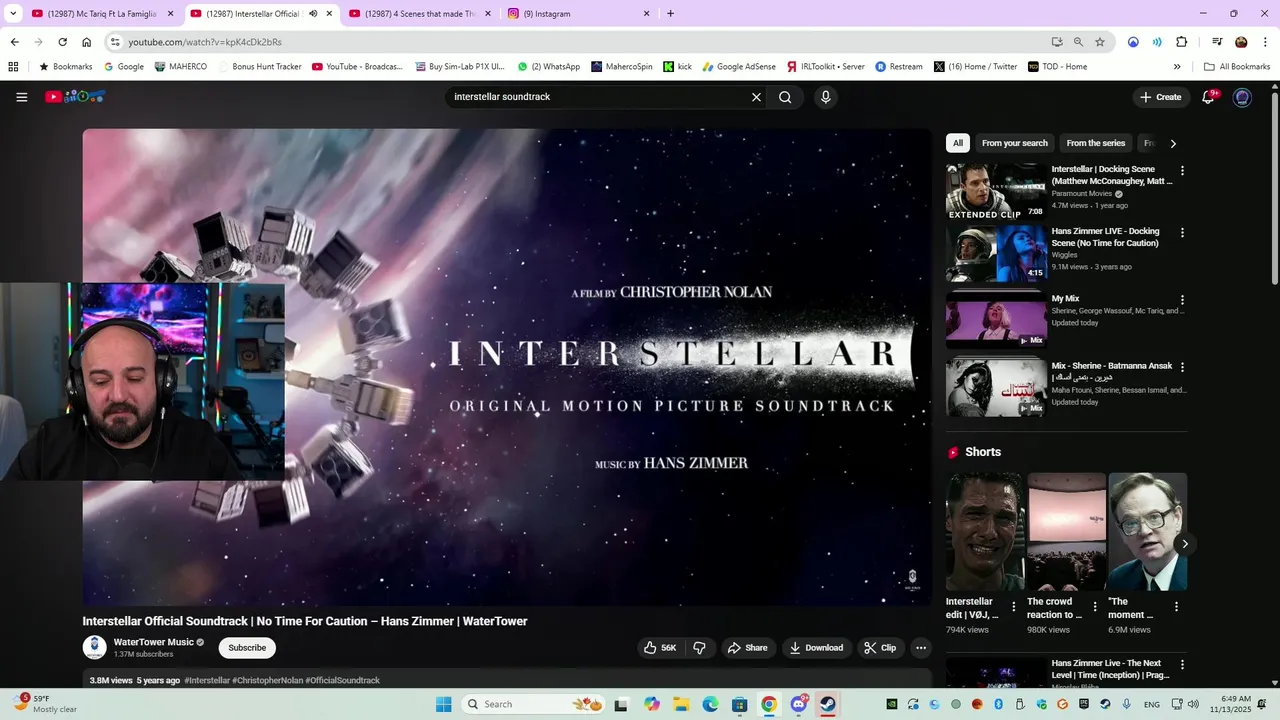Open the WhatsApp bookmark
This screenshot has width=1280, height=720.
[x=549, y=67]
